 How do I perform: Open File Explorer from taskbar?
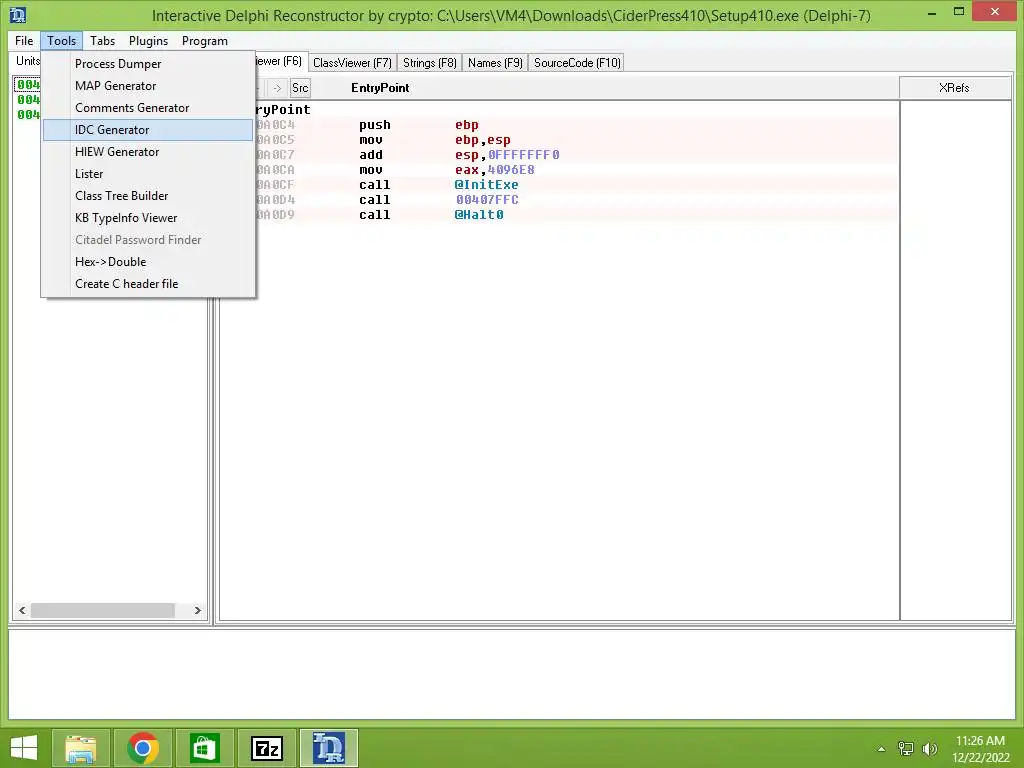[x=81, y=748]
